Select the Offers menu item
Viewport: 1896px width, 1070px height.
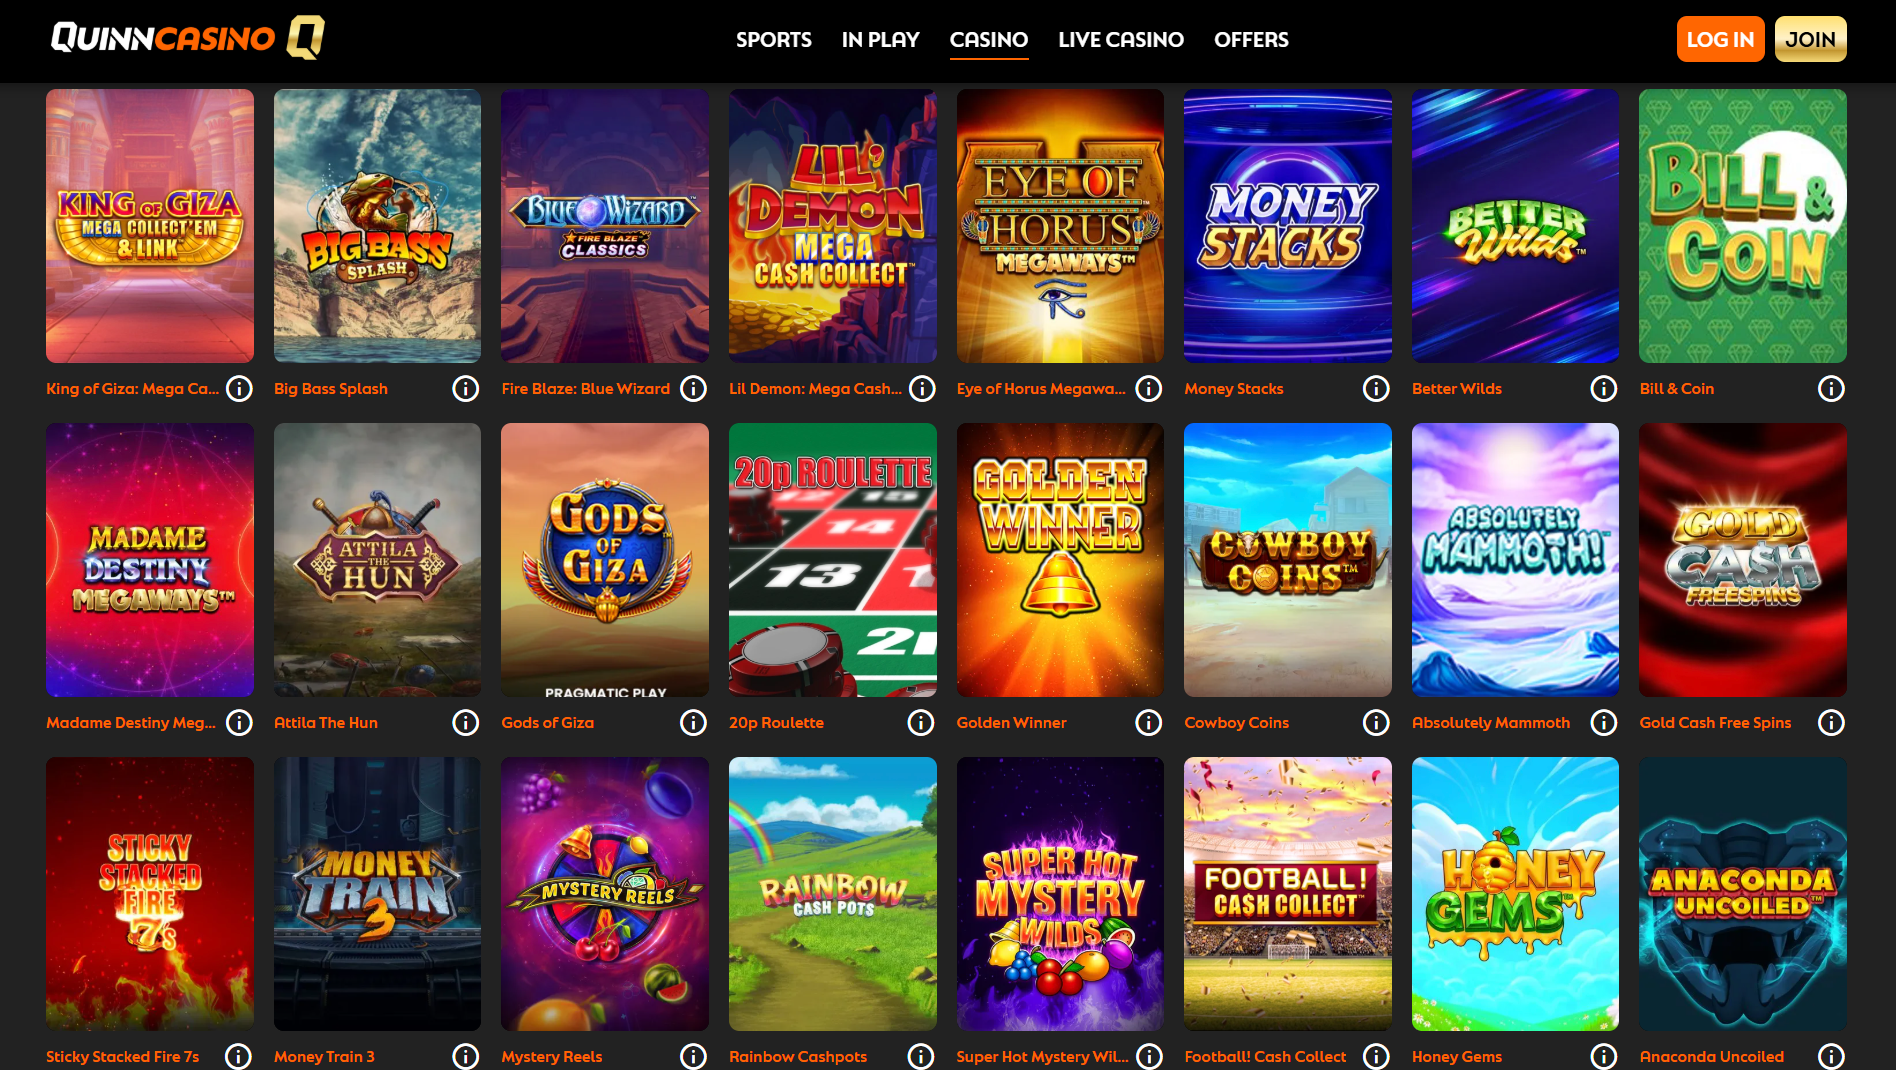point(1251,40)
